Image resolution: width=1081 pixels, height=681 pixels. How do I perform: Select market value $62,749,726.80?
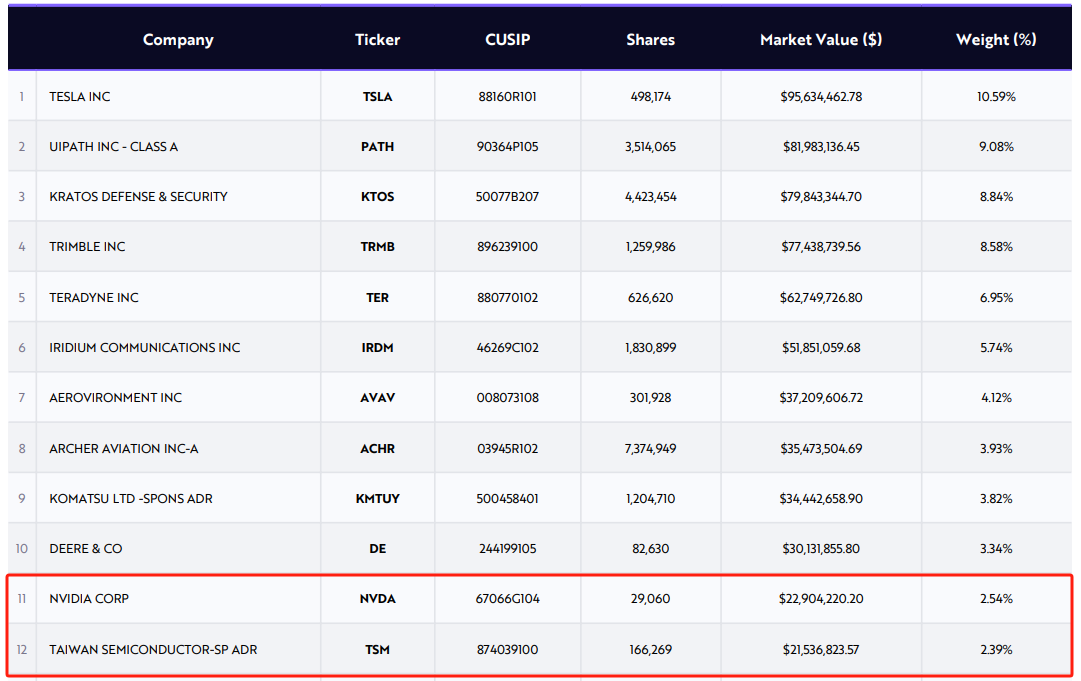pos(820,298)
